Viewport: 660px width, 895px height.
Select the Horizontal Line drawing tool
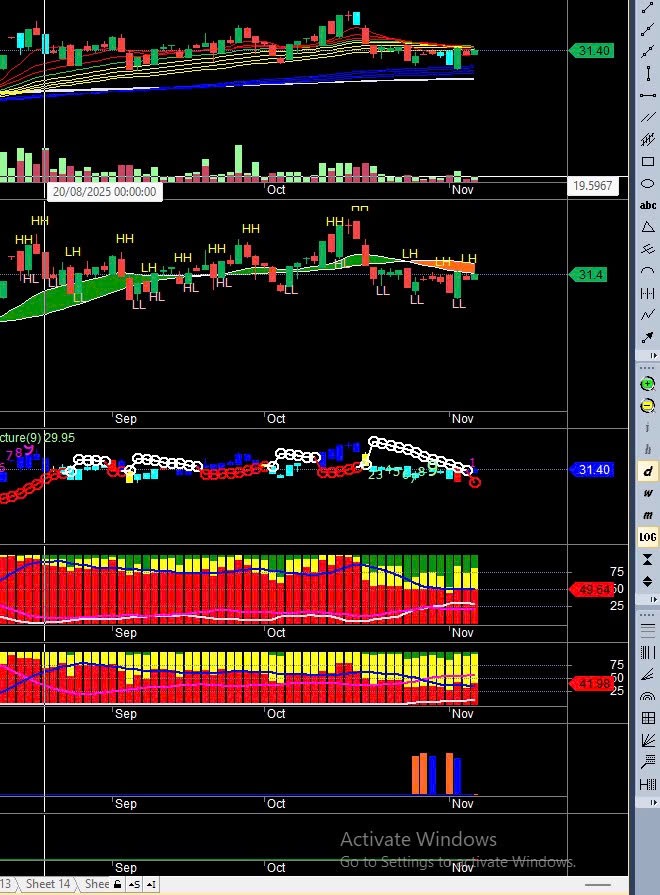tap(647, 95)
